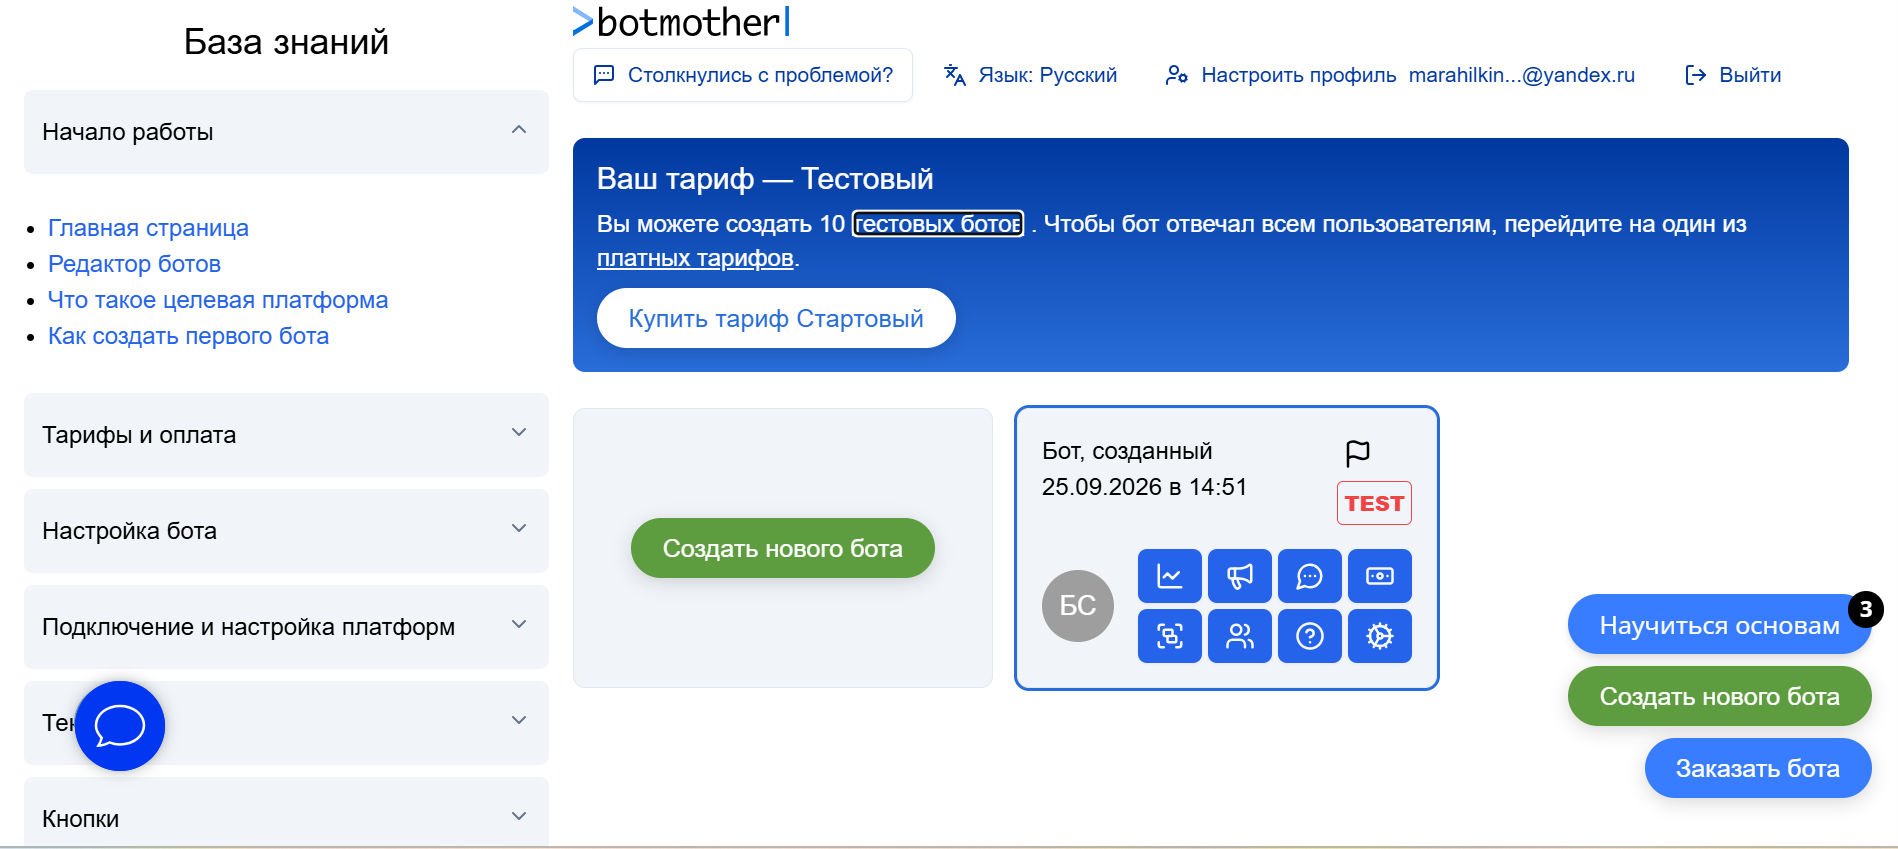Click the botmother logo
This screenshot has width=1898, height=849.
point(682,22)
